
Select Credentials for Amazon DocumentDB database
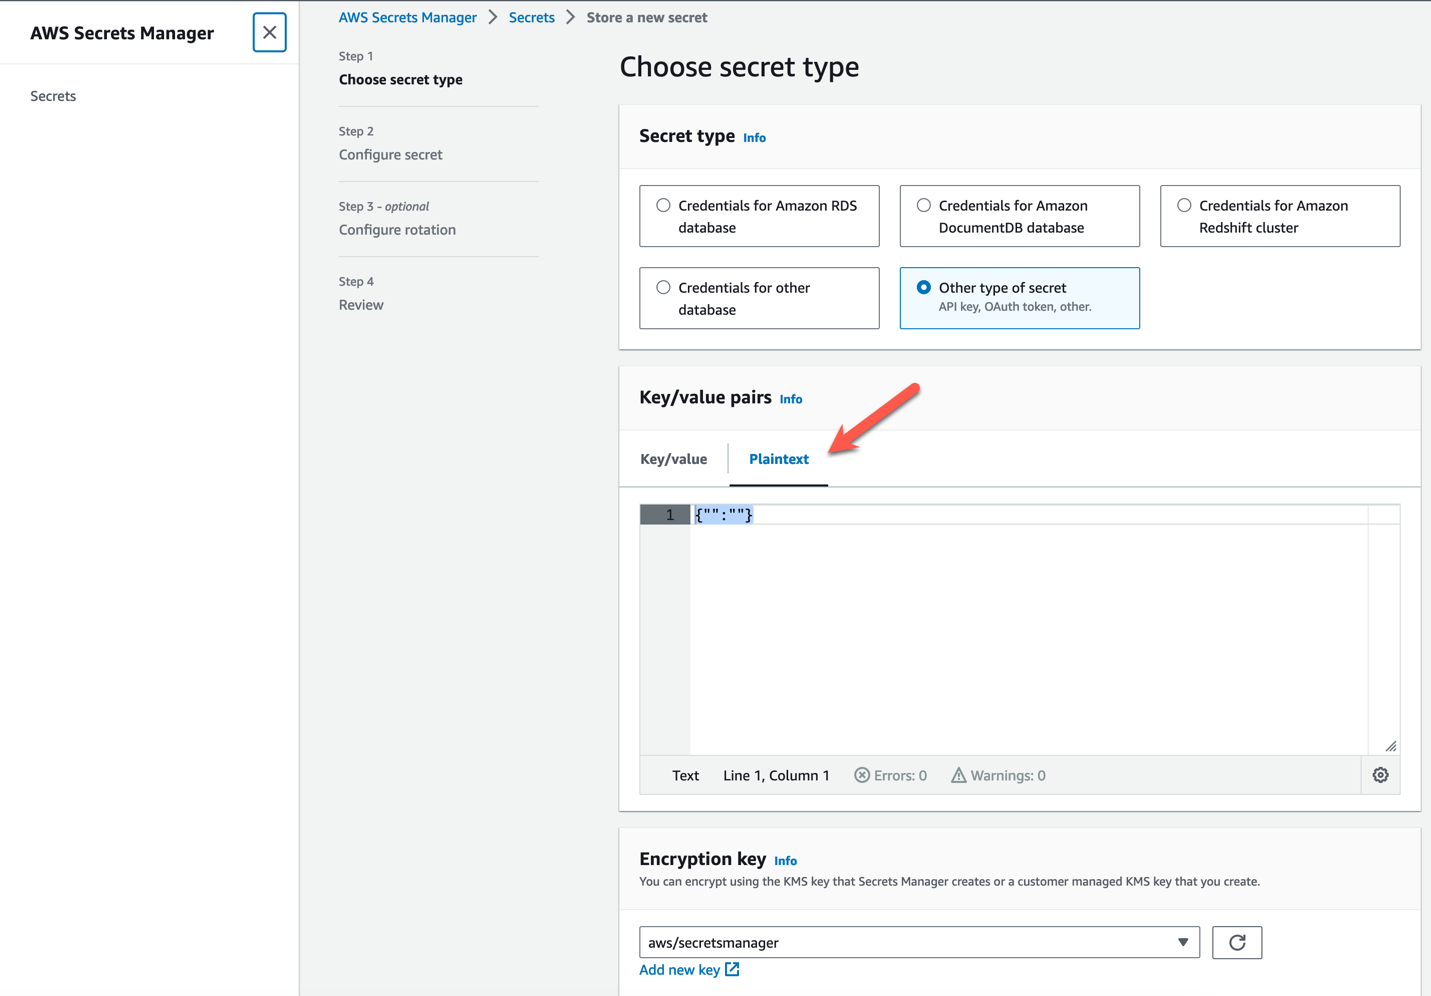[x=1019, y=216]
